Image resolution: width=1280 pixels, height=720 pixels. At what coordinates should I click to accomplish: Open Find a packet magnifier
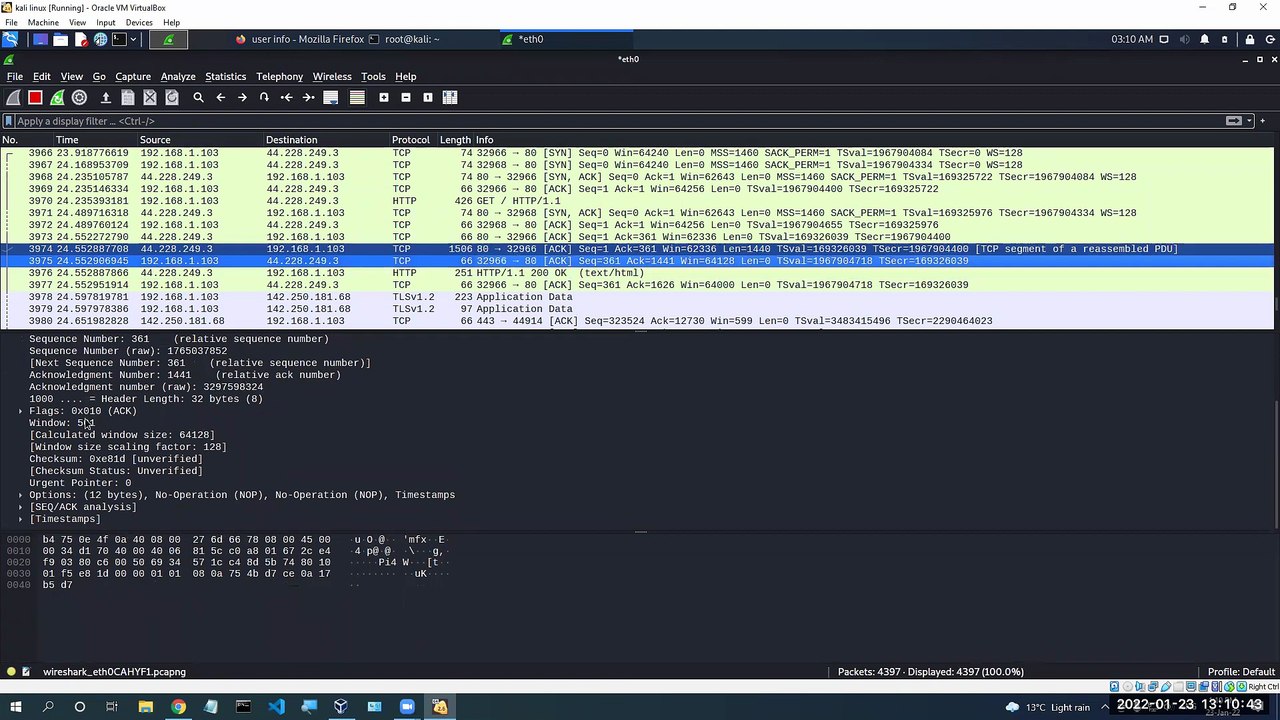[198, 97]
